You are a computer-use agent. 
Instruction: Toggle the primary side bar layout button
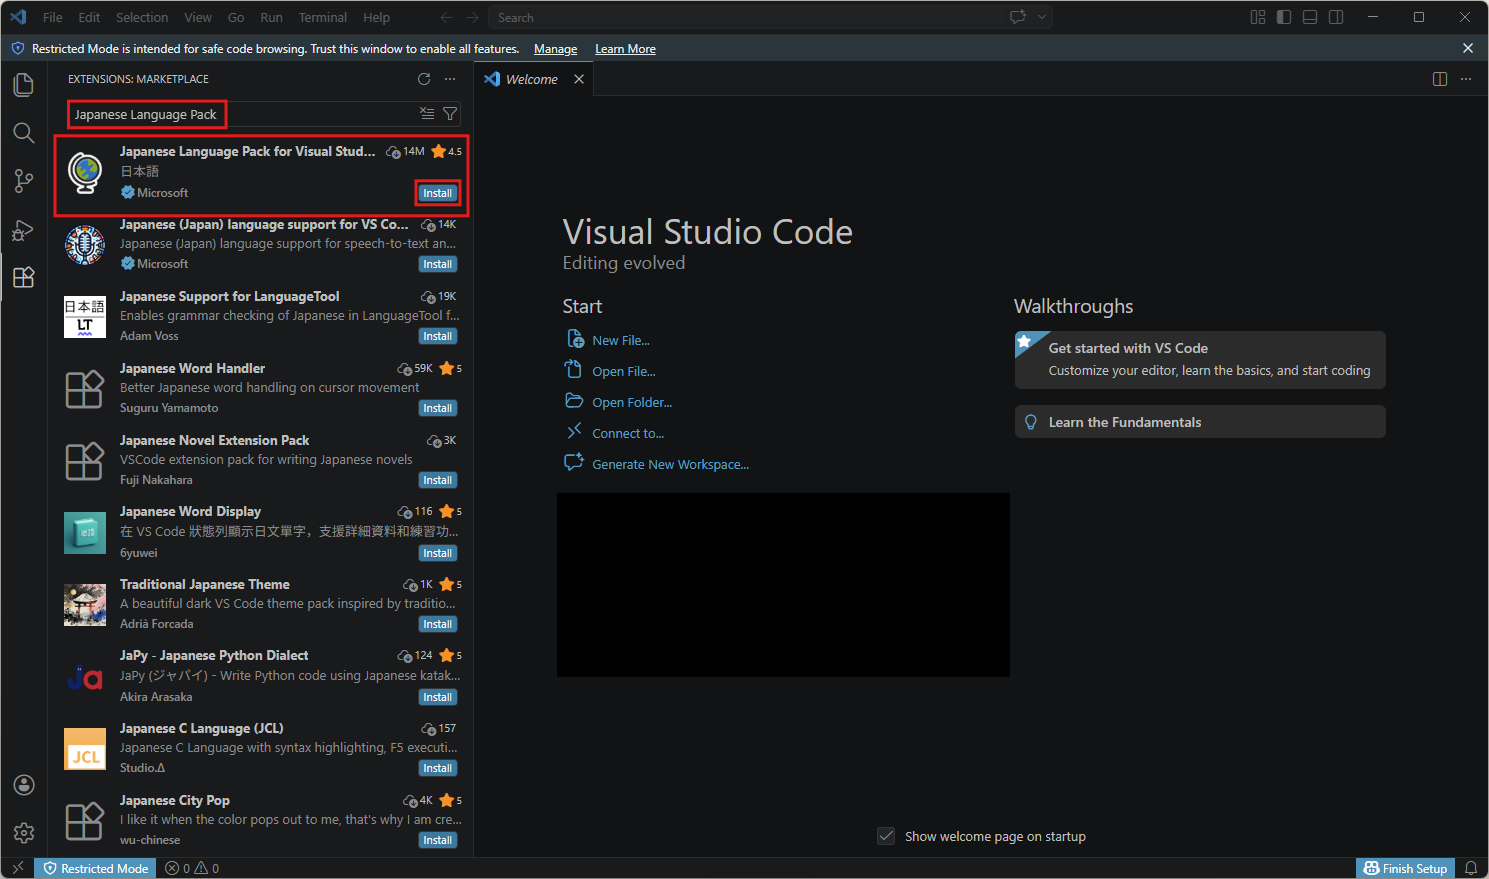coord(1284,17)
